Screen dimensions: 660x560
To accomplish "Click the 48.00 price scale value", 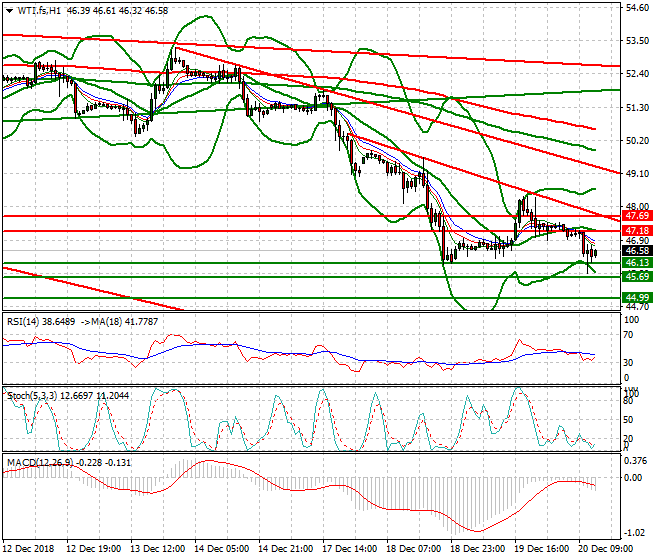I will (x=637, y=206).
